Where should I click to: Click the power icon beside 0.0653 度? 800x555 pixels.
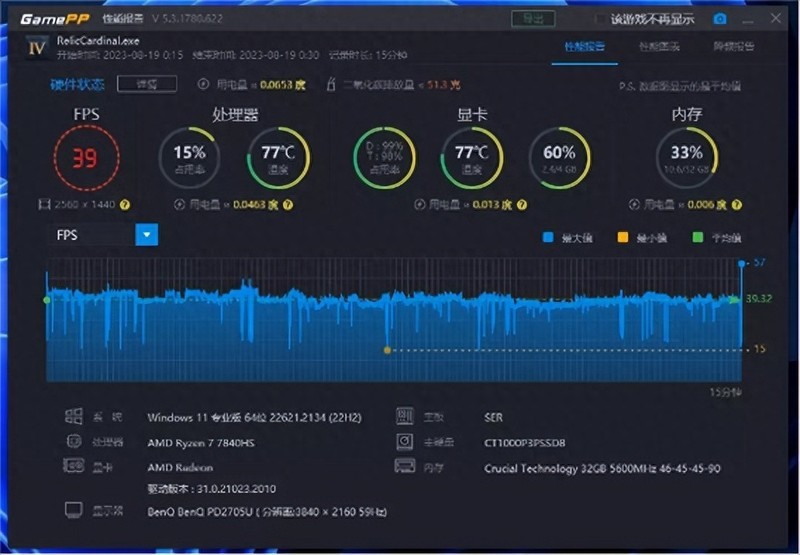tap(203, 84)
